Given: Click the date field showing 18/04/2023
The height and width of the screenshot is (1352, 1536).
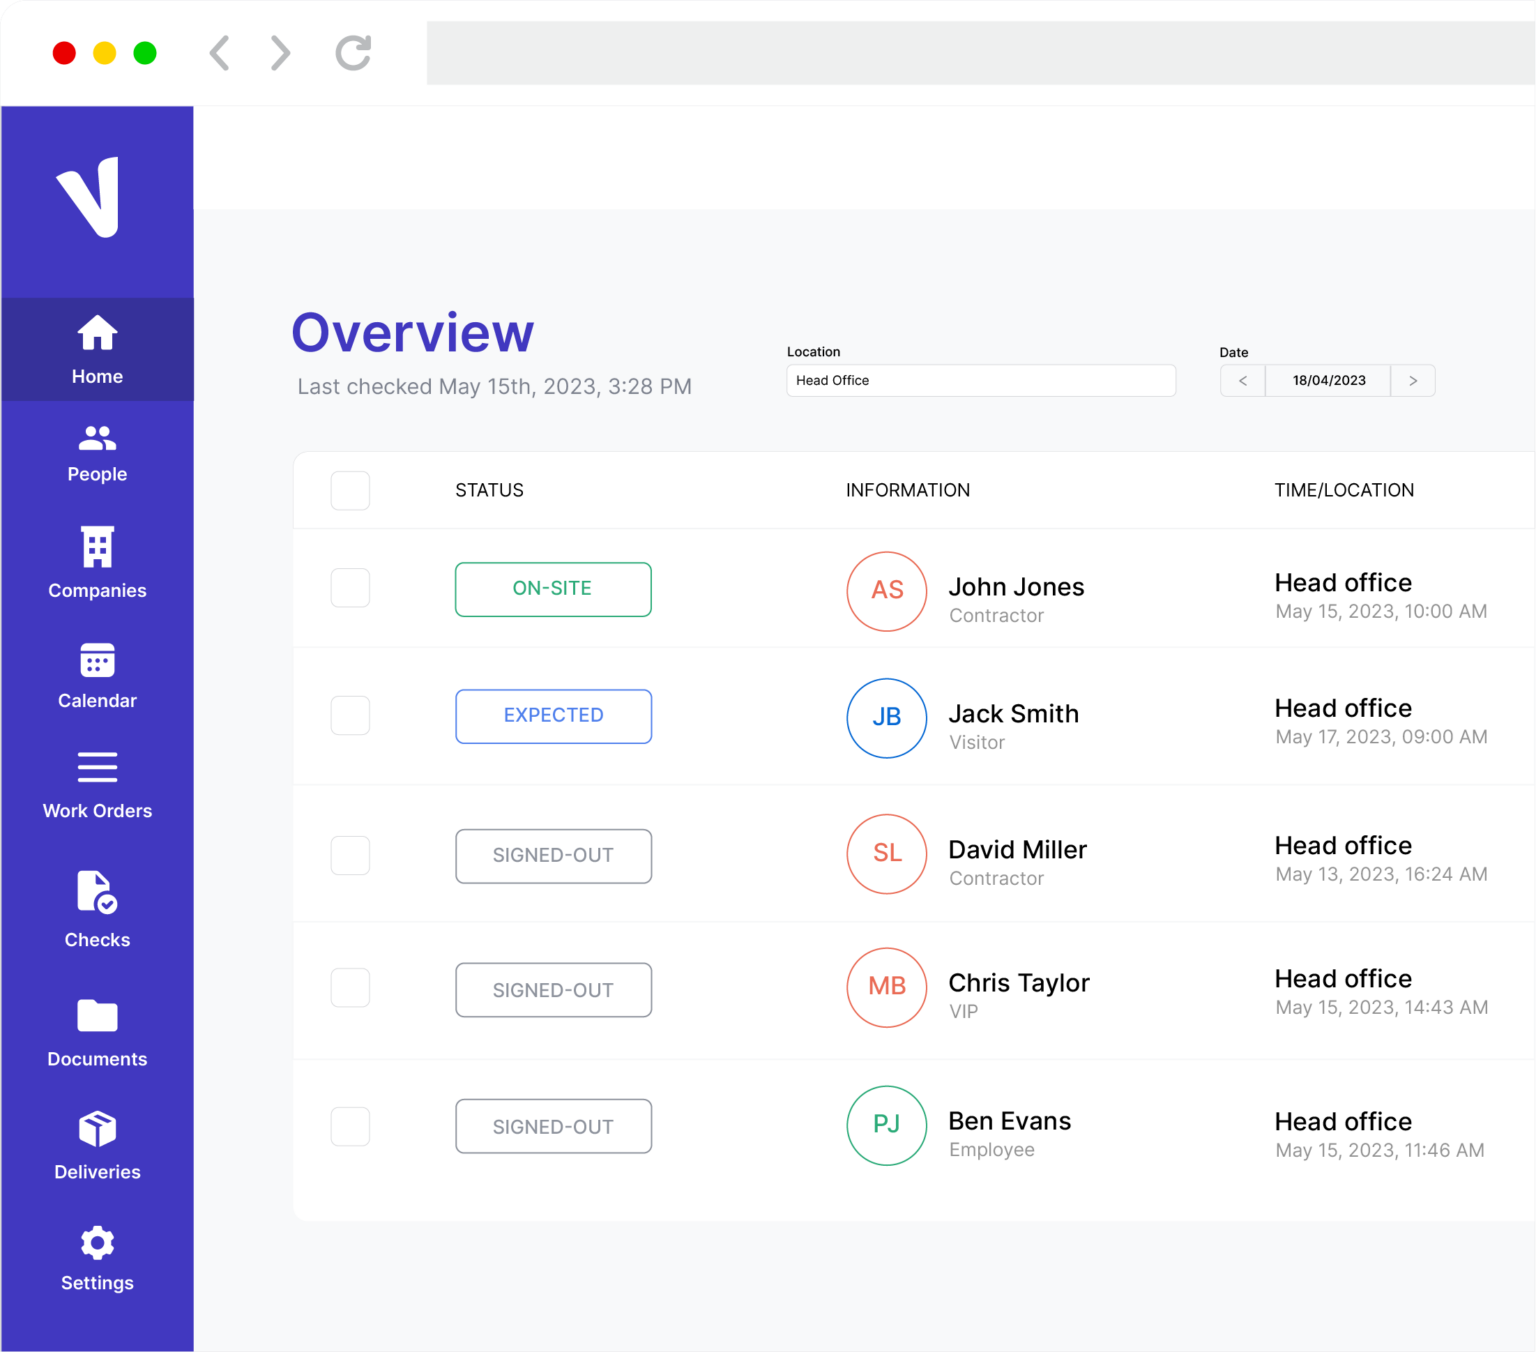Looking at the screenshot, I should coord(1328,380).
